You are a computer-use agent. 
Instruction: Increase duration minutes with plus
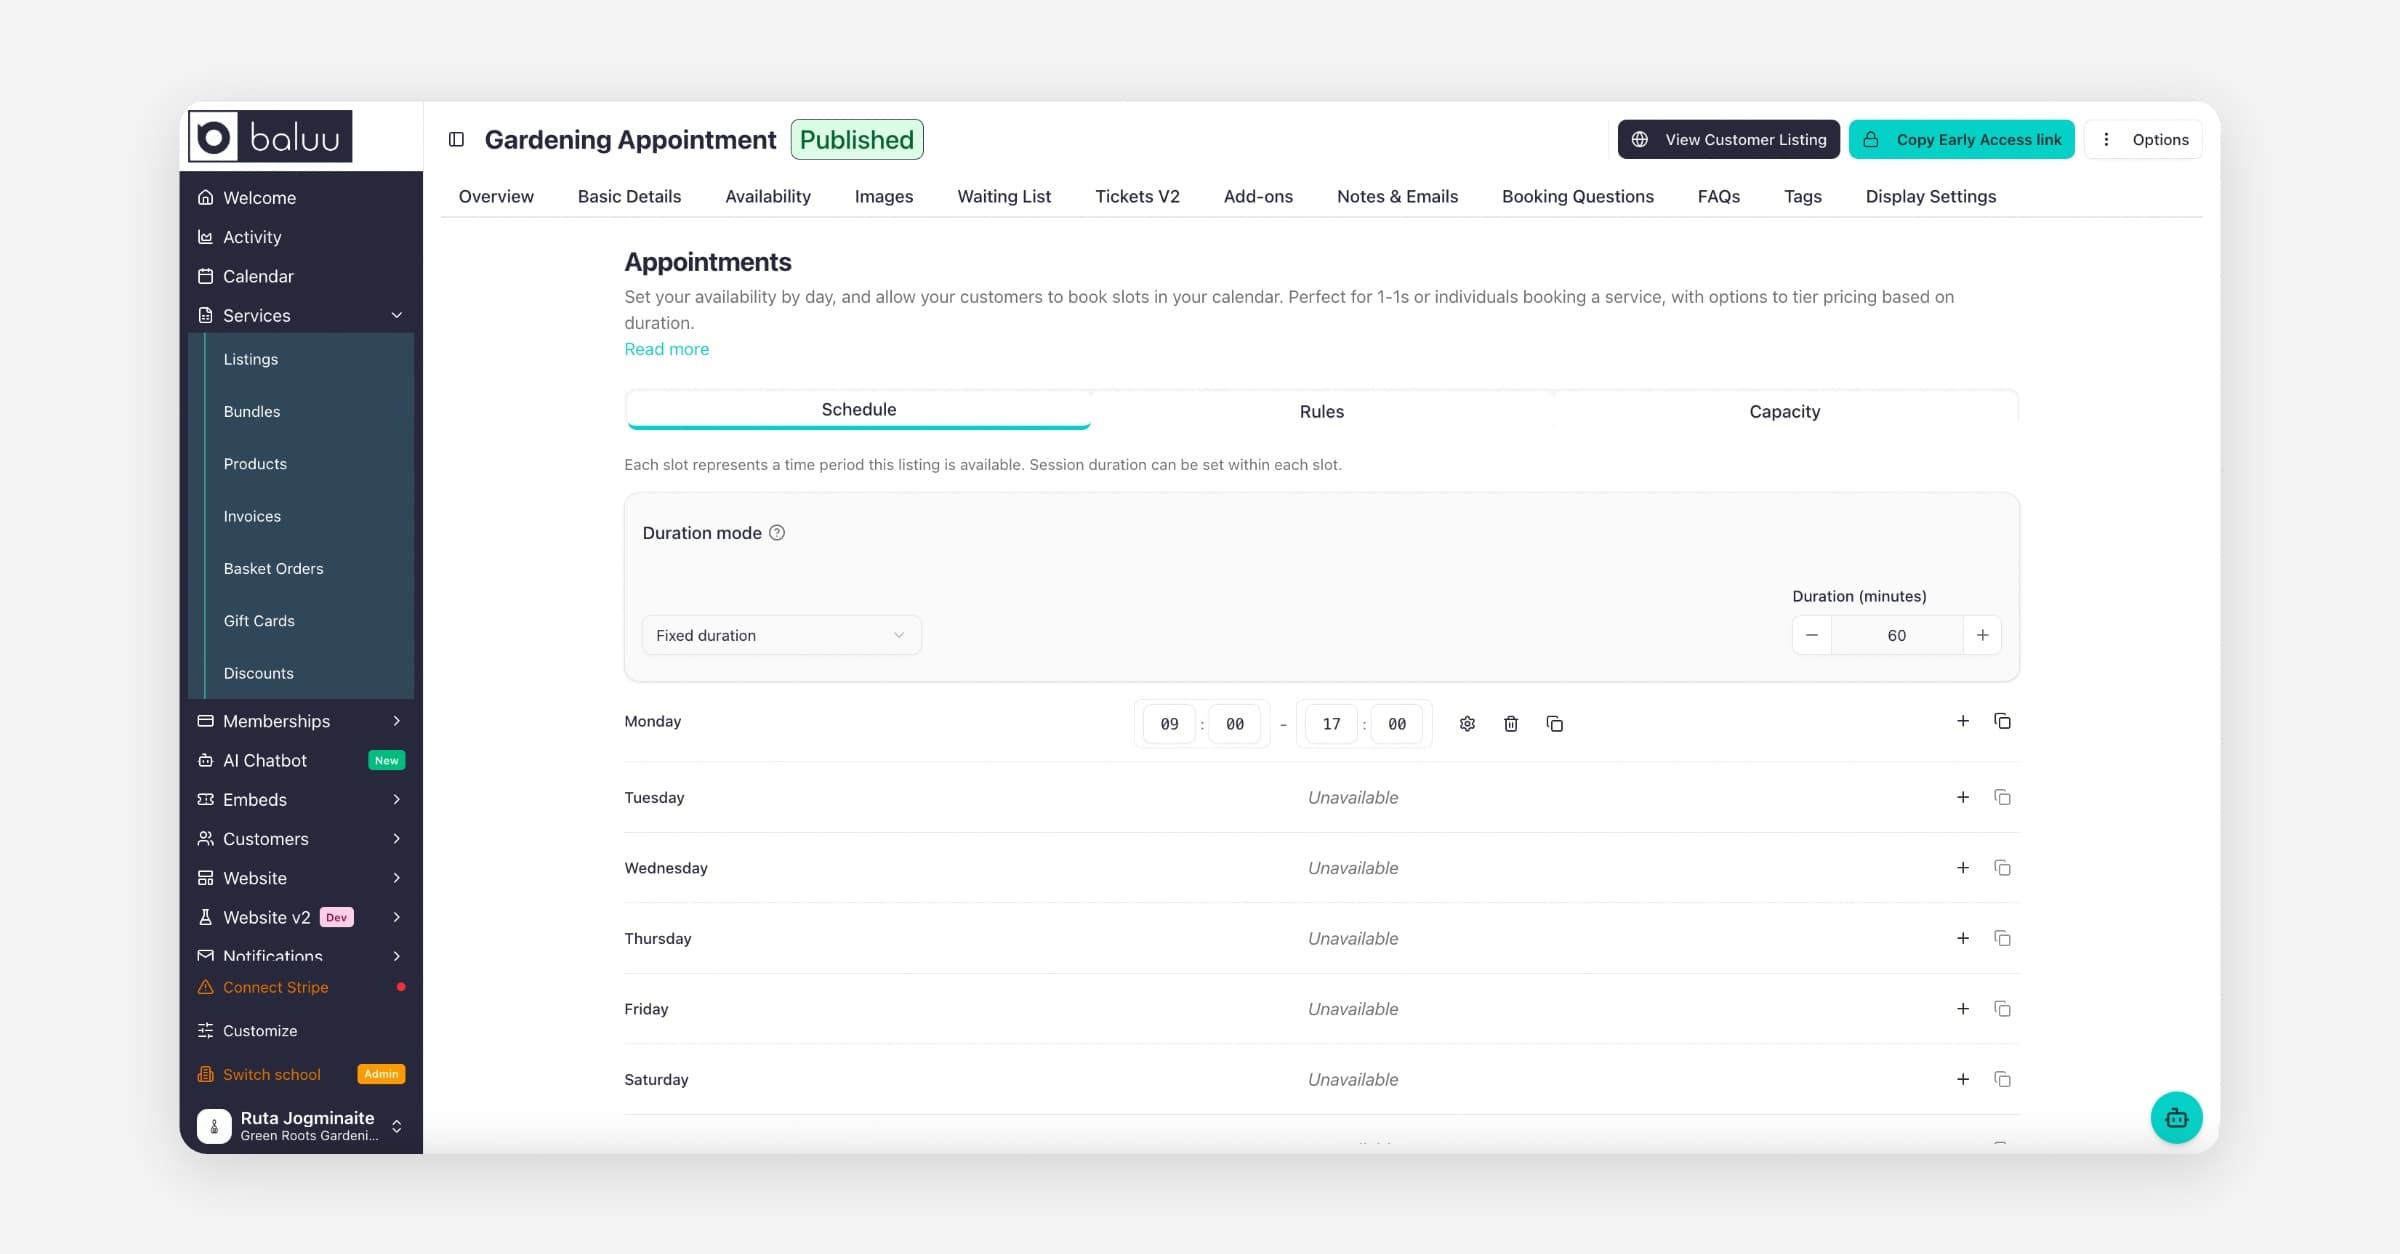[1982, 635]
